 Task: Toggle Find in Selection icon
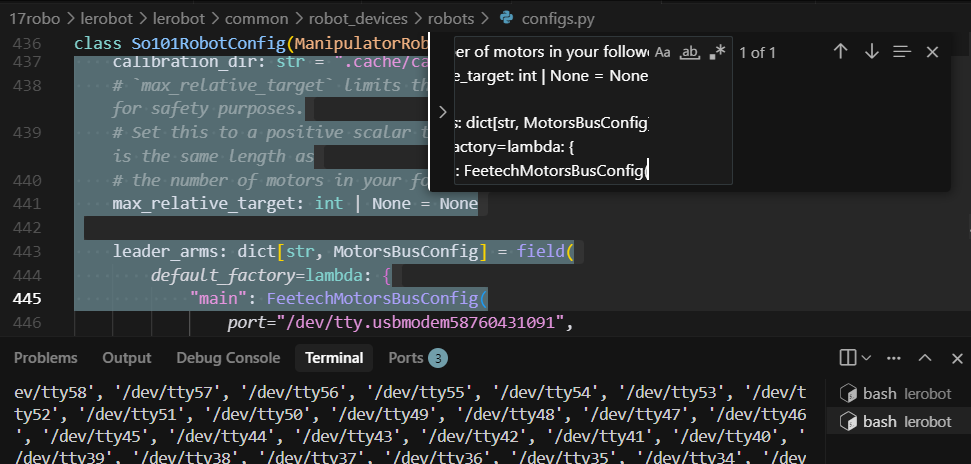pos(902,51)
